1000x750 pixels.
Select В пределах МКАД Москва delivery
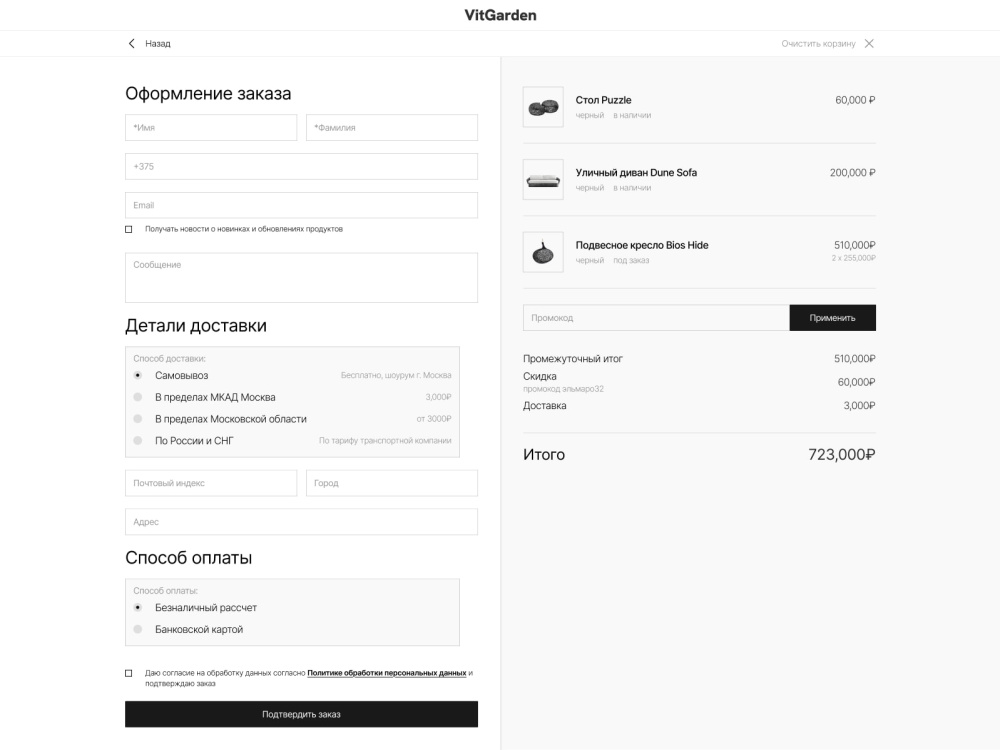pos(138,397)
